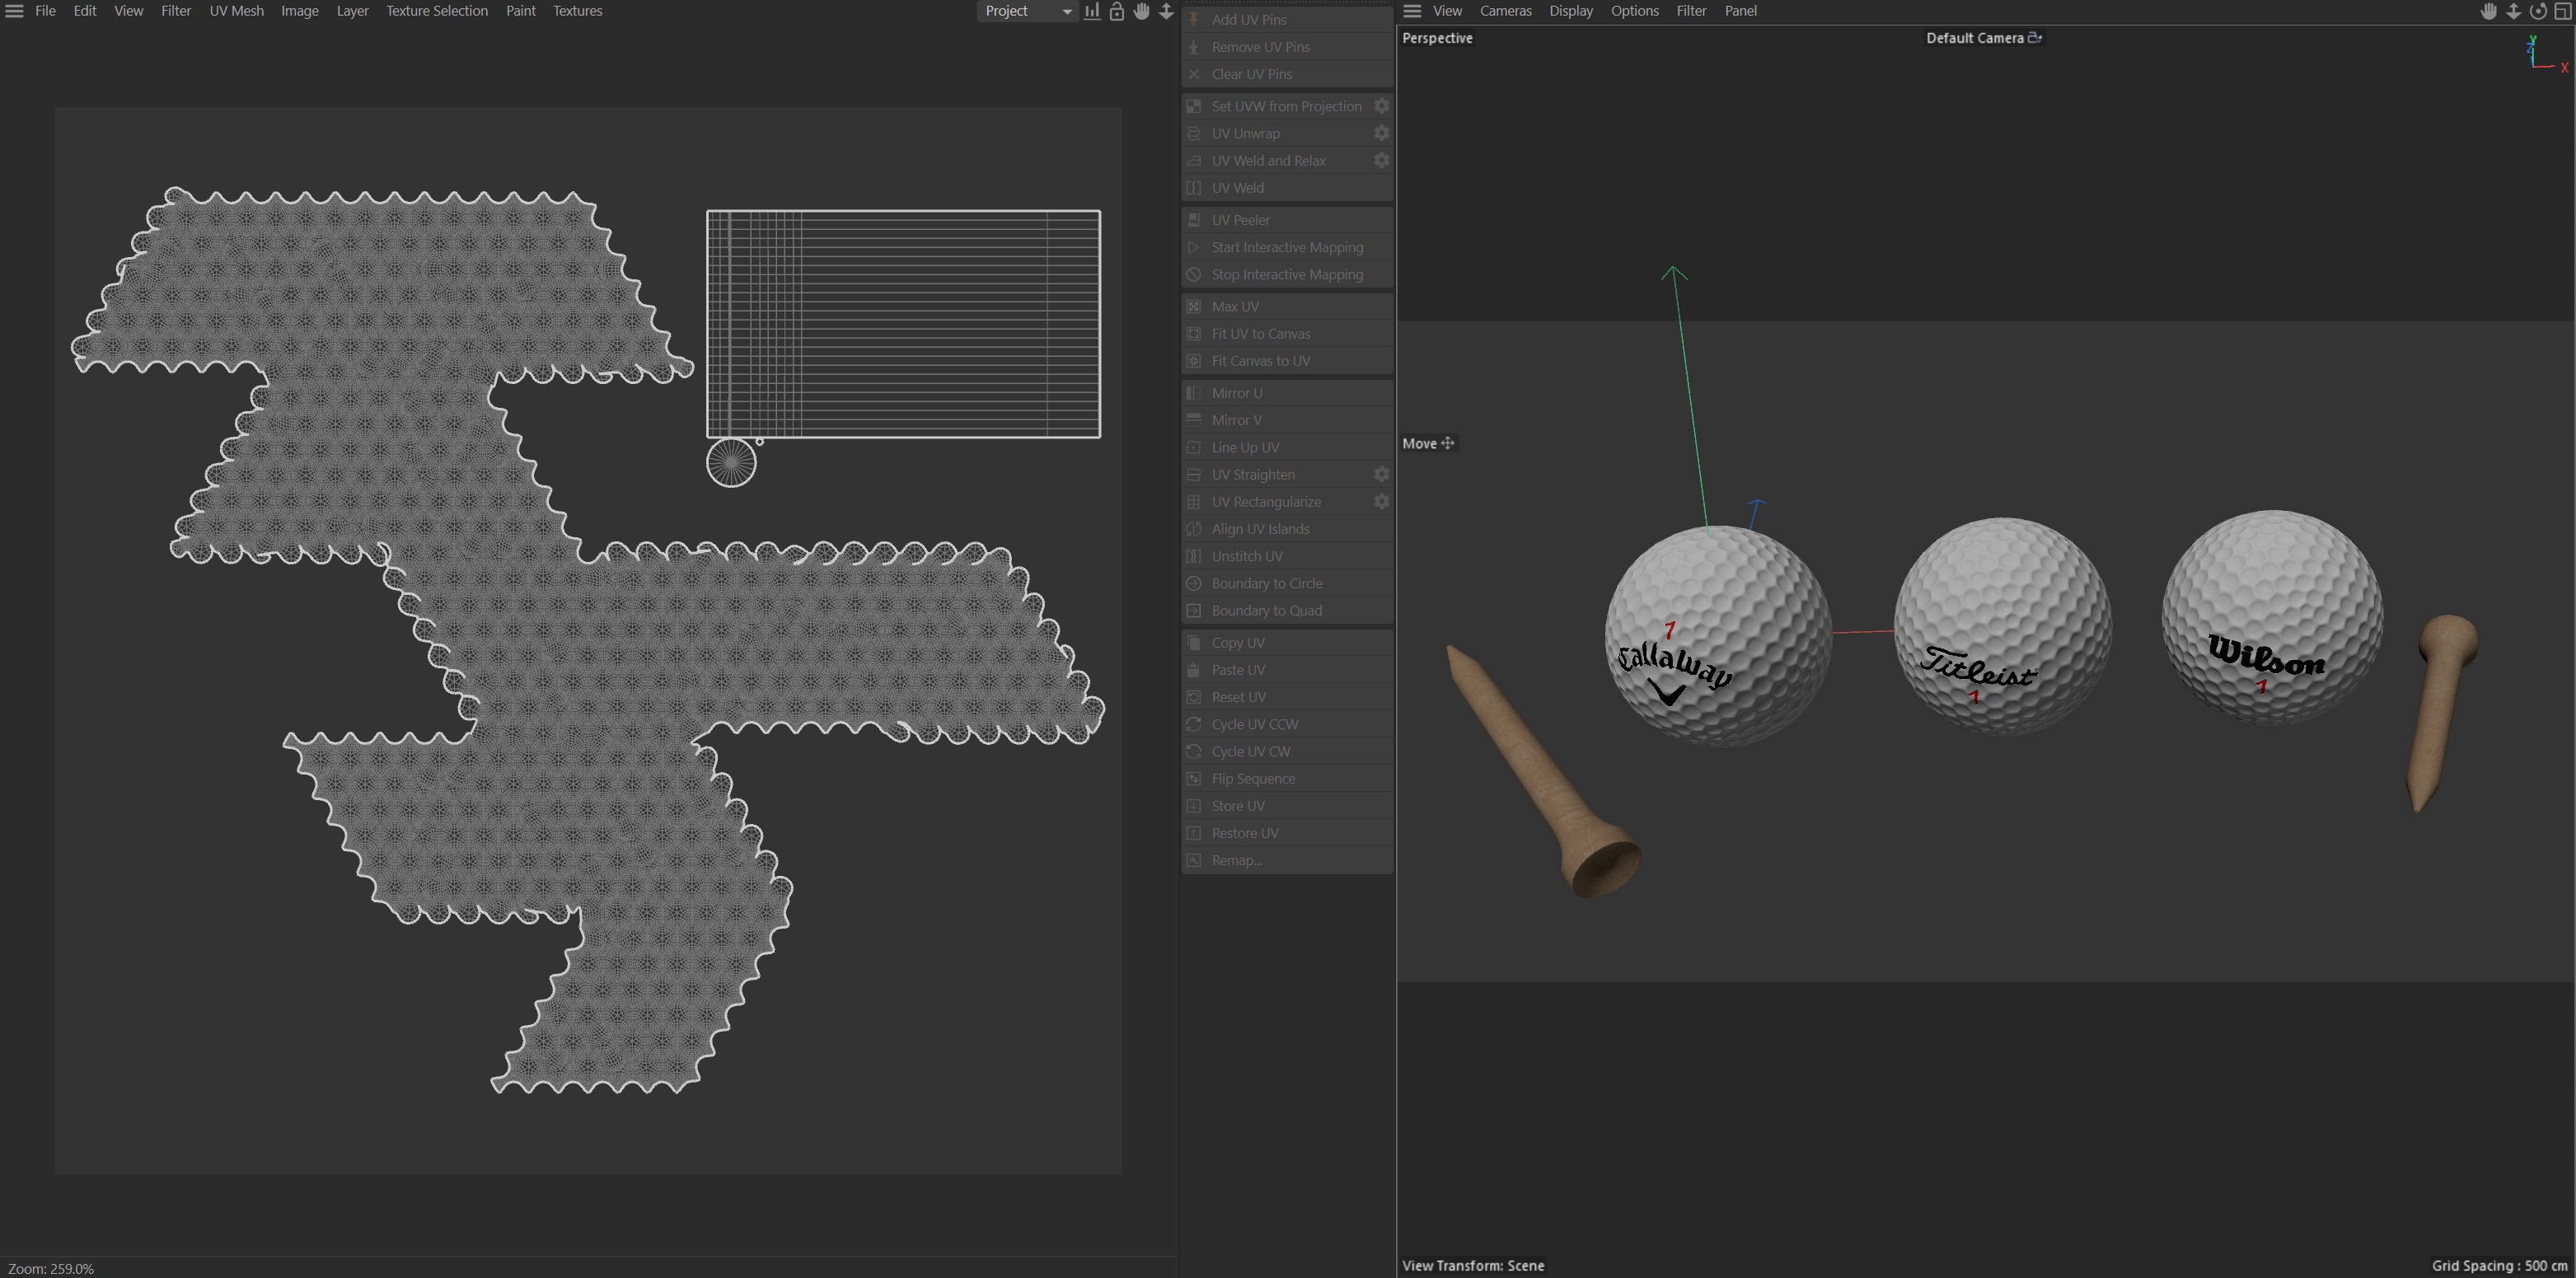
Task: Click the histogram bars icon beside Project dropdown
Action: click(1092, 11)
